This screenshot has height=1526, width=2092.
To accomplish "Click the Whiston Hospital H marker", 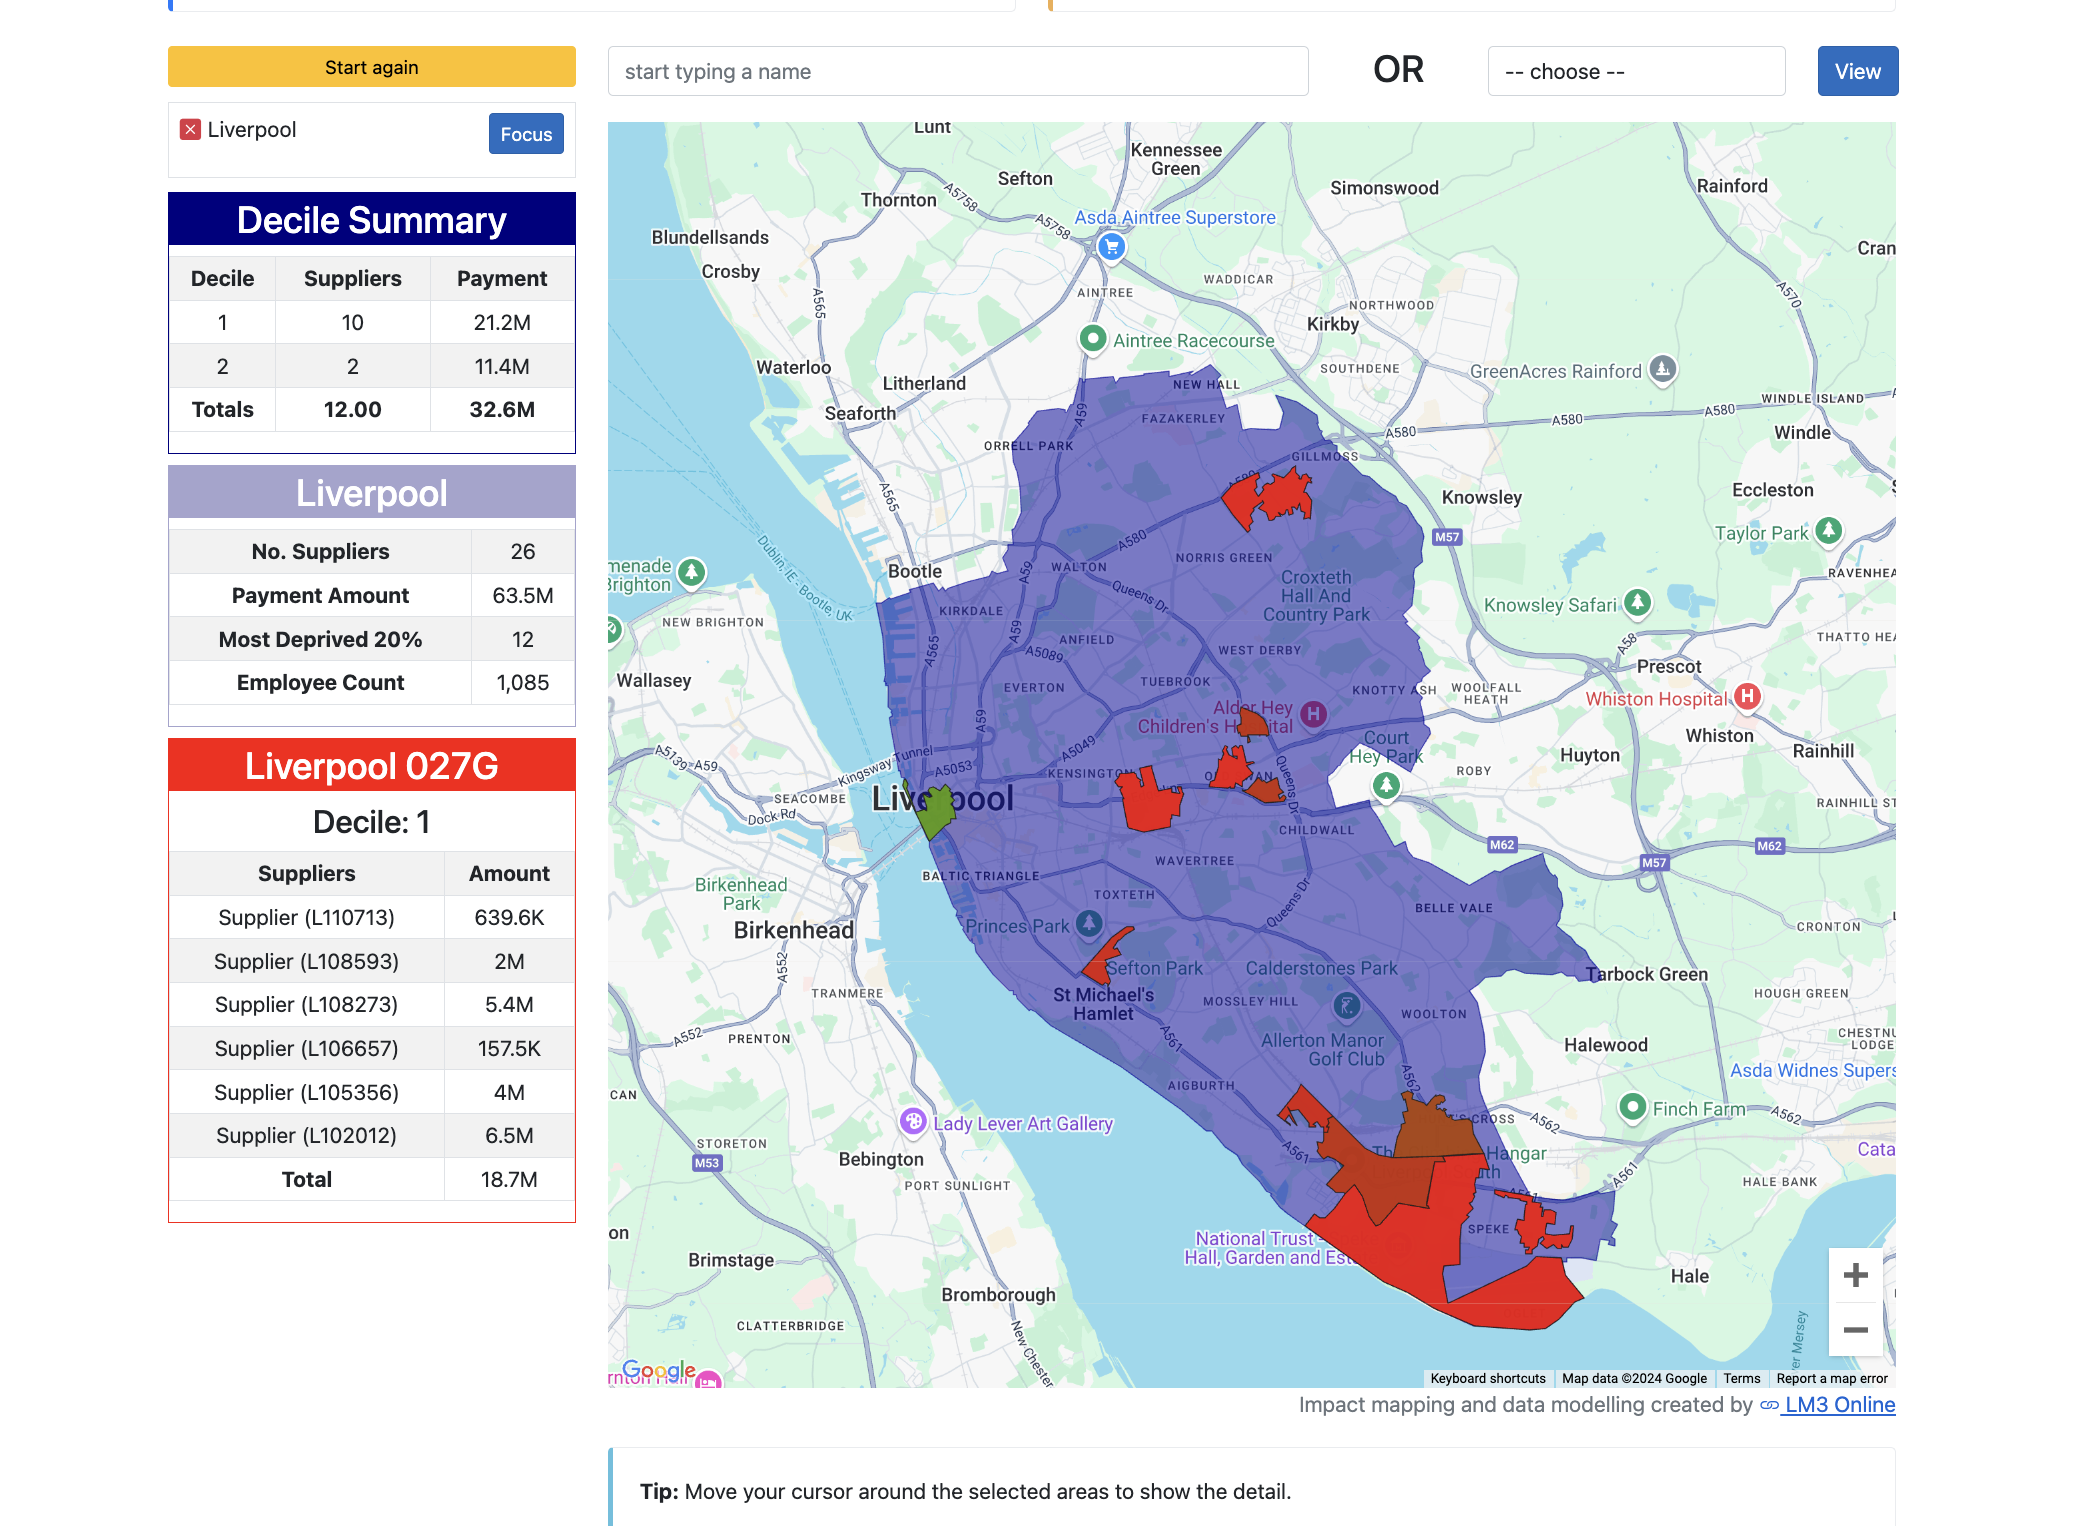I will pyautogui.click(x=1747, y=696).
